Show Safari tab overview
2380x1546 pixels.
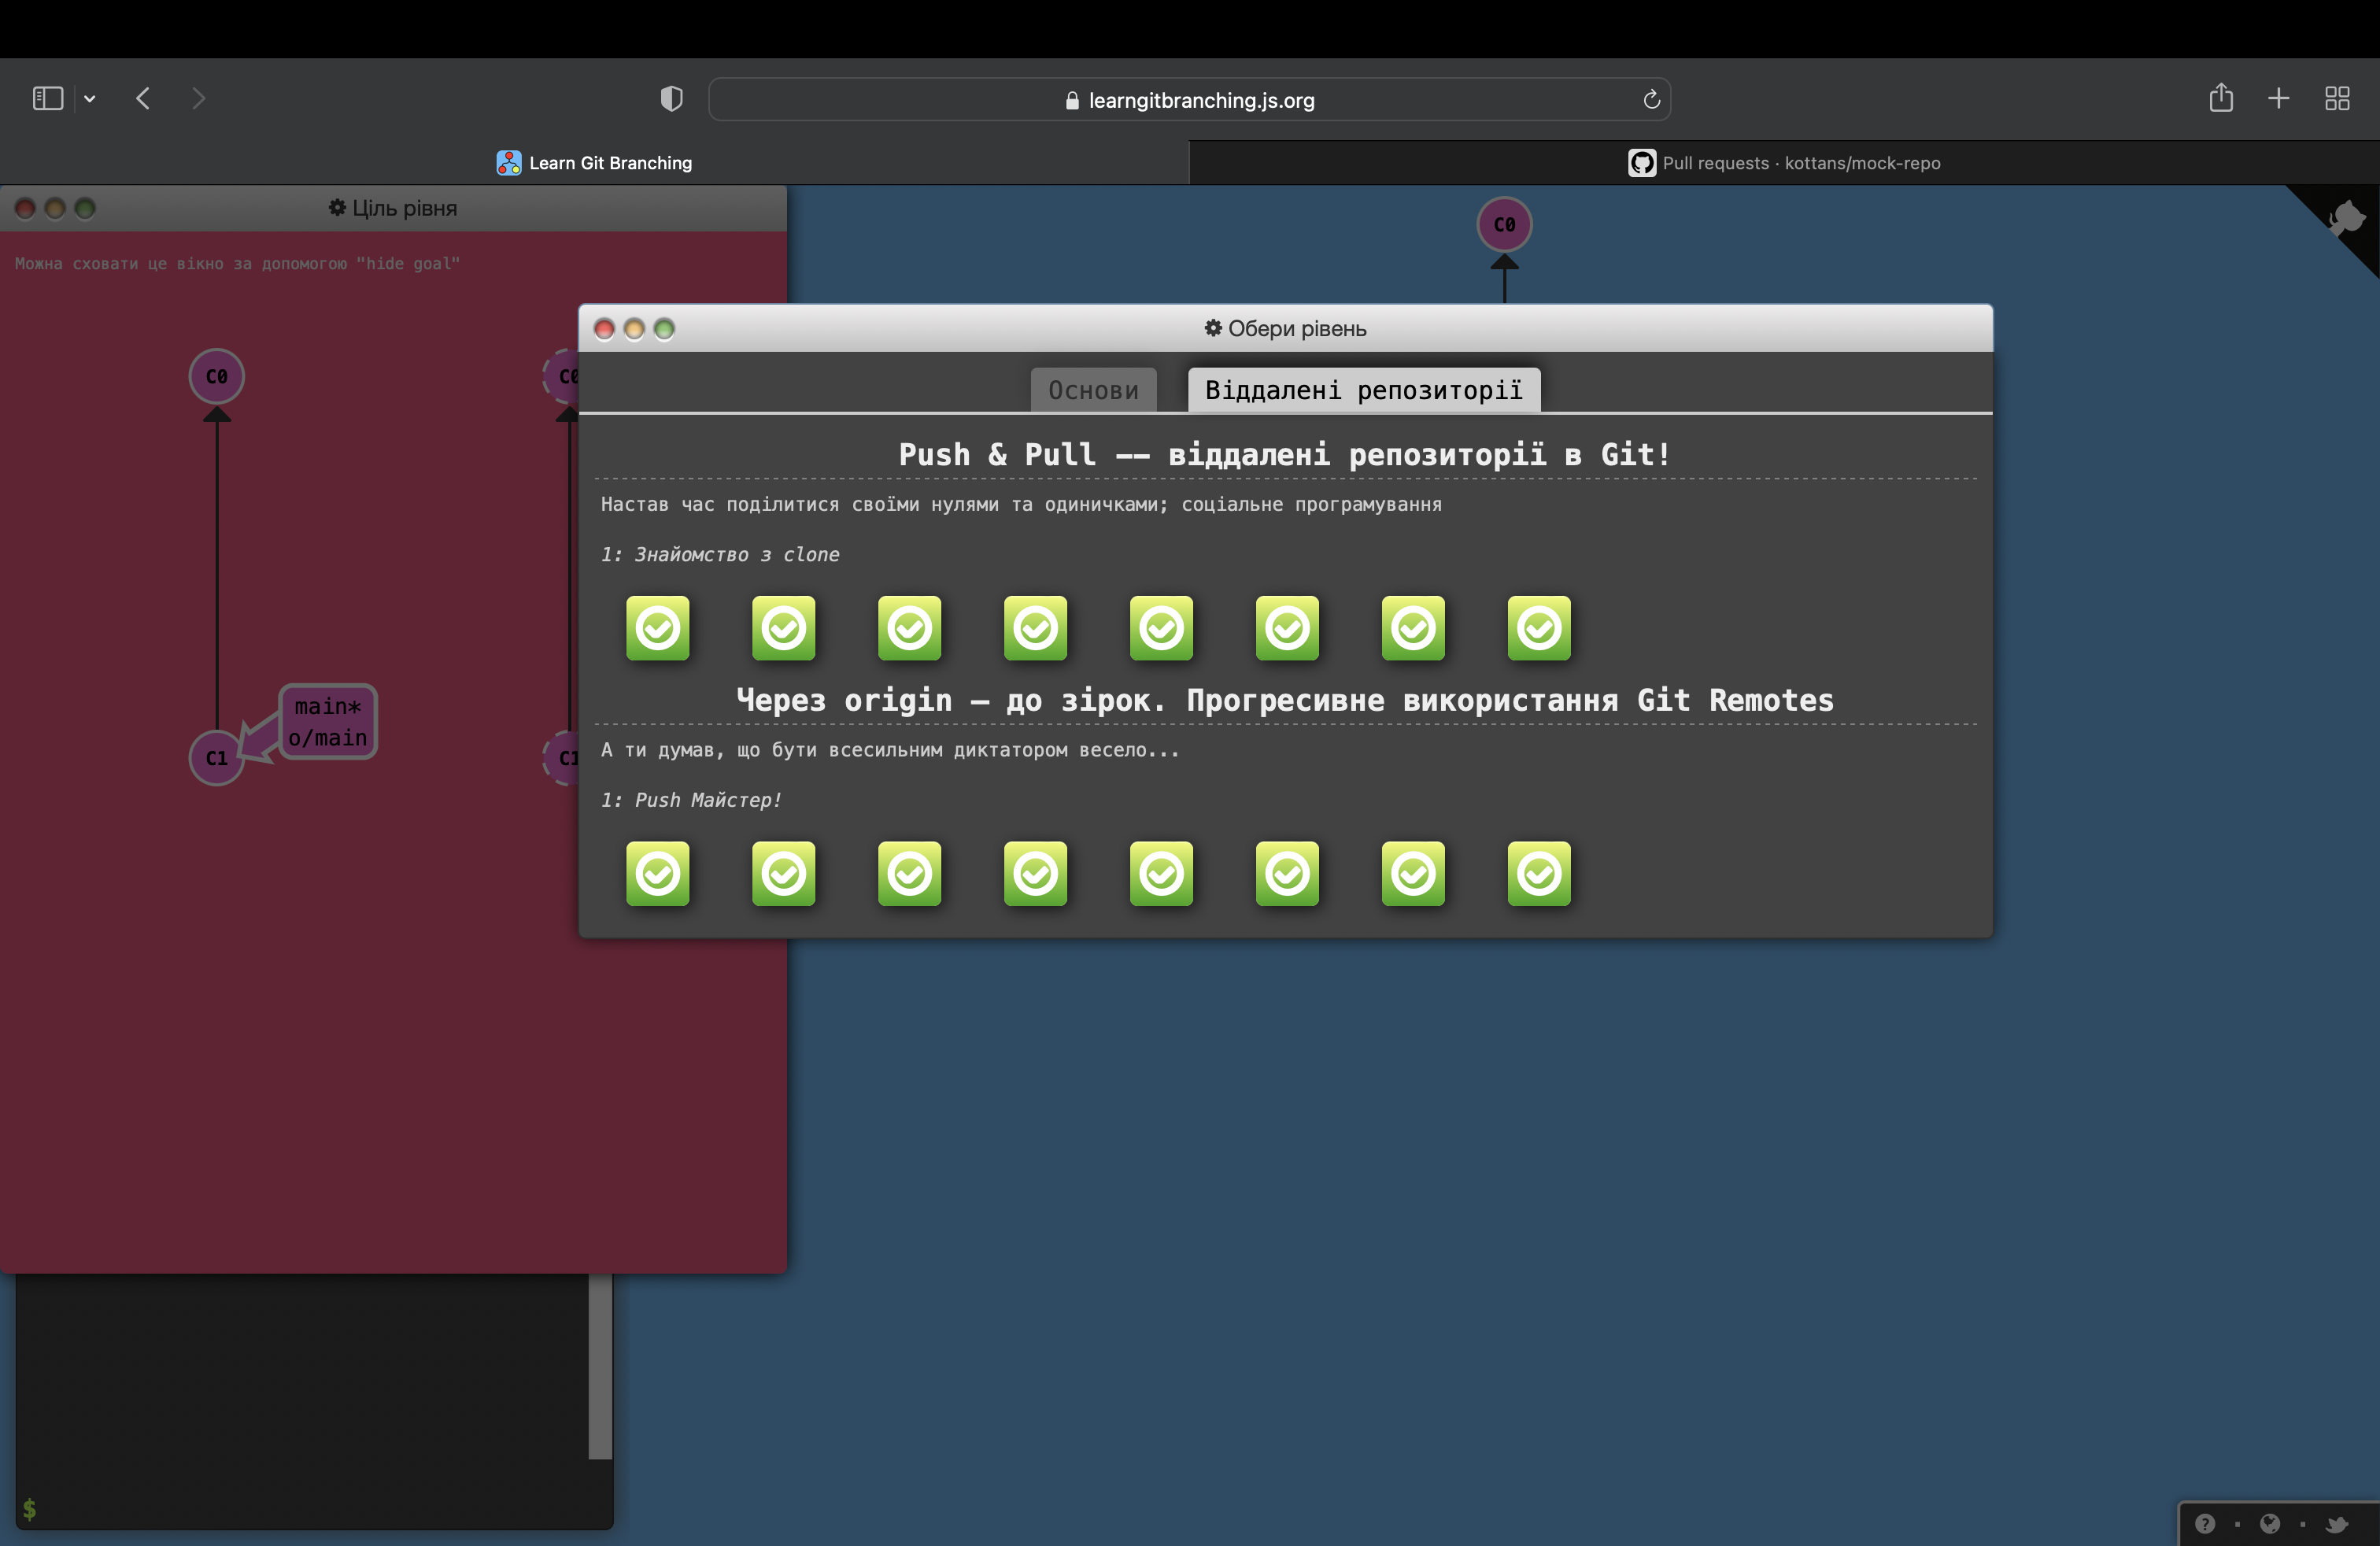(2337, 98)
